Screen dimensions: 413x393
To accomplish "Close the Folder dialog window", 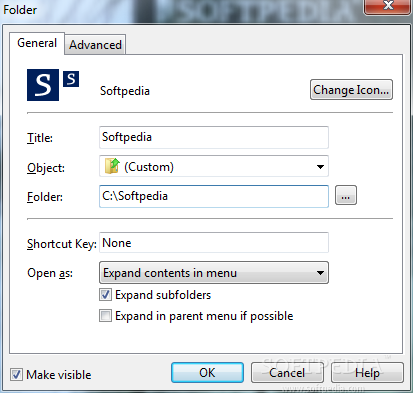I will [387, 6].
